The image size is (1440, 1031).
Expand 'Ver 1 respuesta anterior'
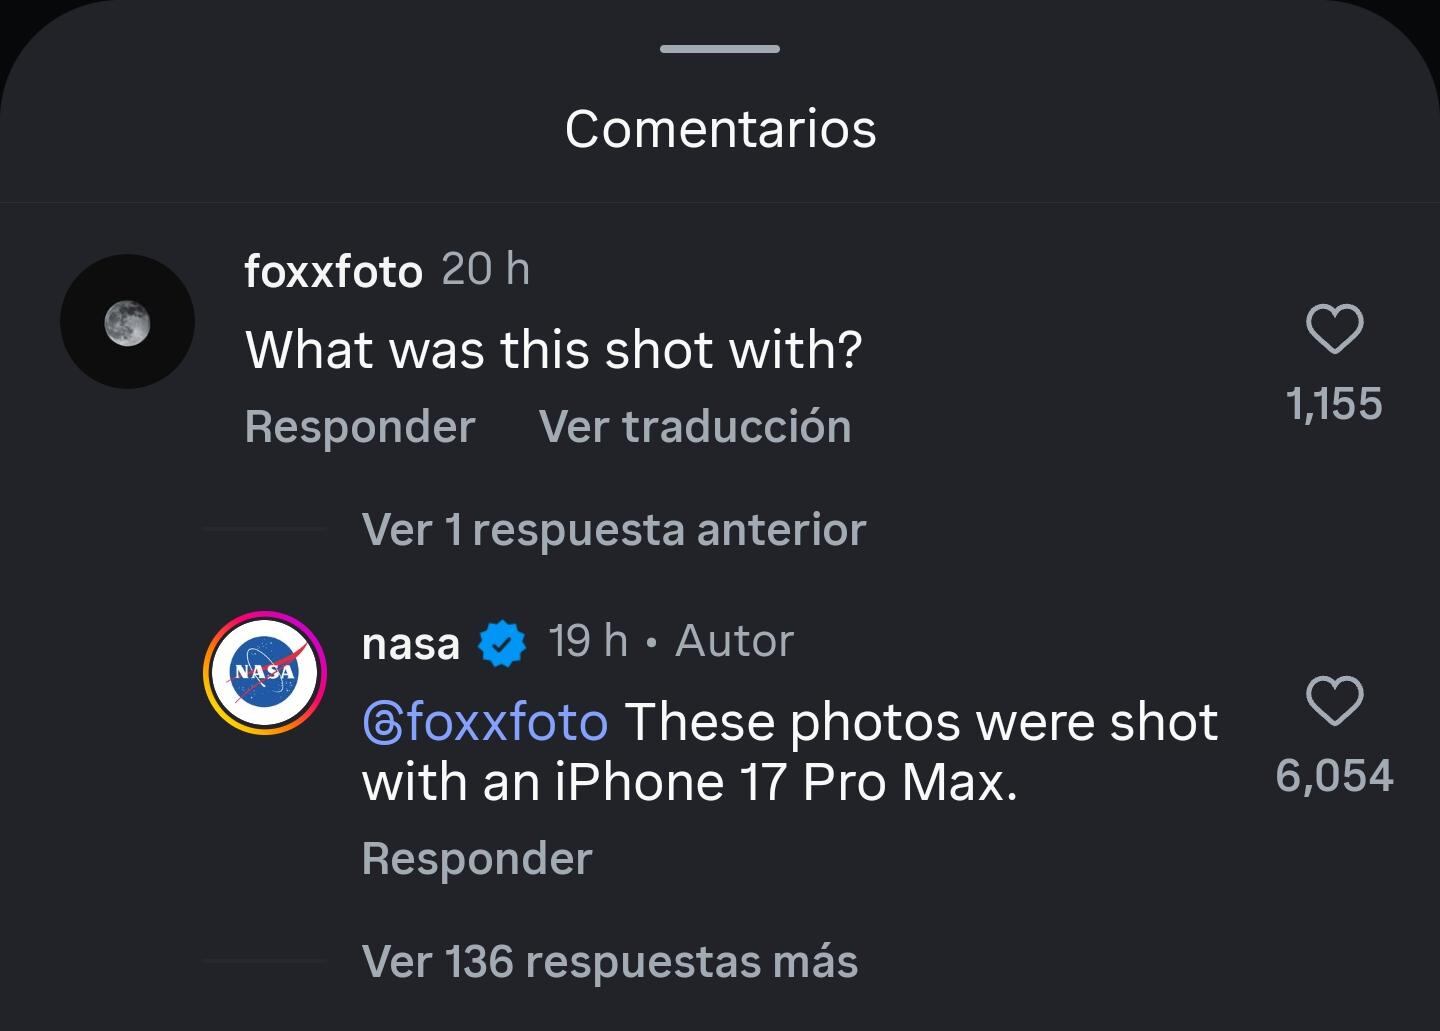[613, 529]
